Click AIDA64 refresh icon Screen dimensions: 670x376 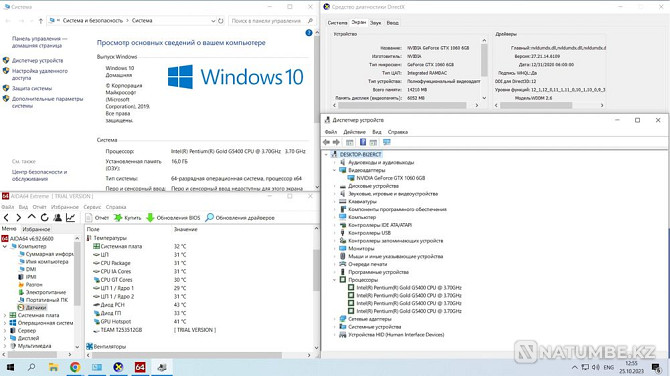coord(44,217)
